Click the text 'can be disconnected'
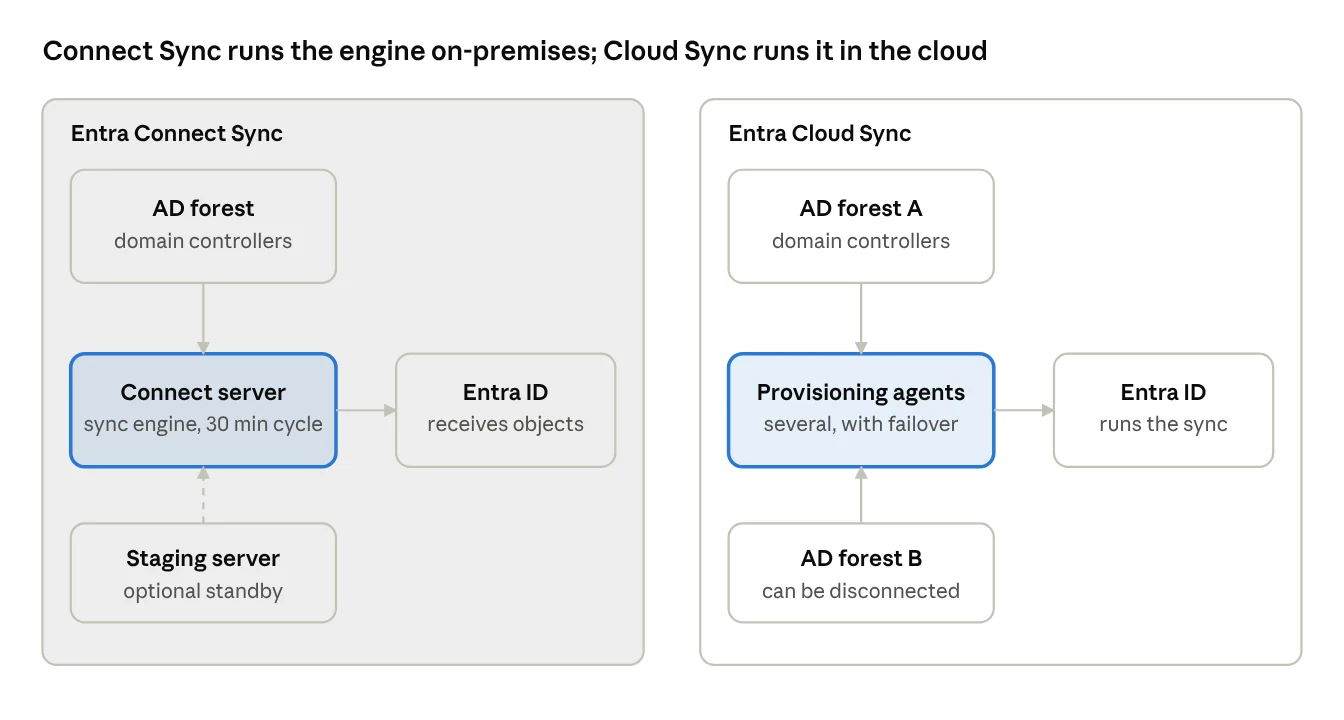1344x720 pixels. coord(861,591)
